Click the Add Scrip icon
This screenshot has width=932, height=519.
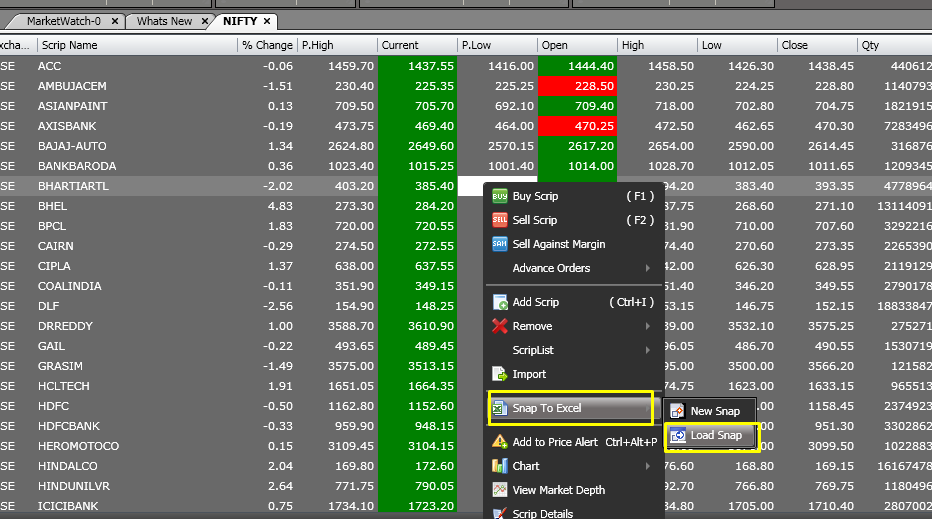tap(500, 302)
